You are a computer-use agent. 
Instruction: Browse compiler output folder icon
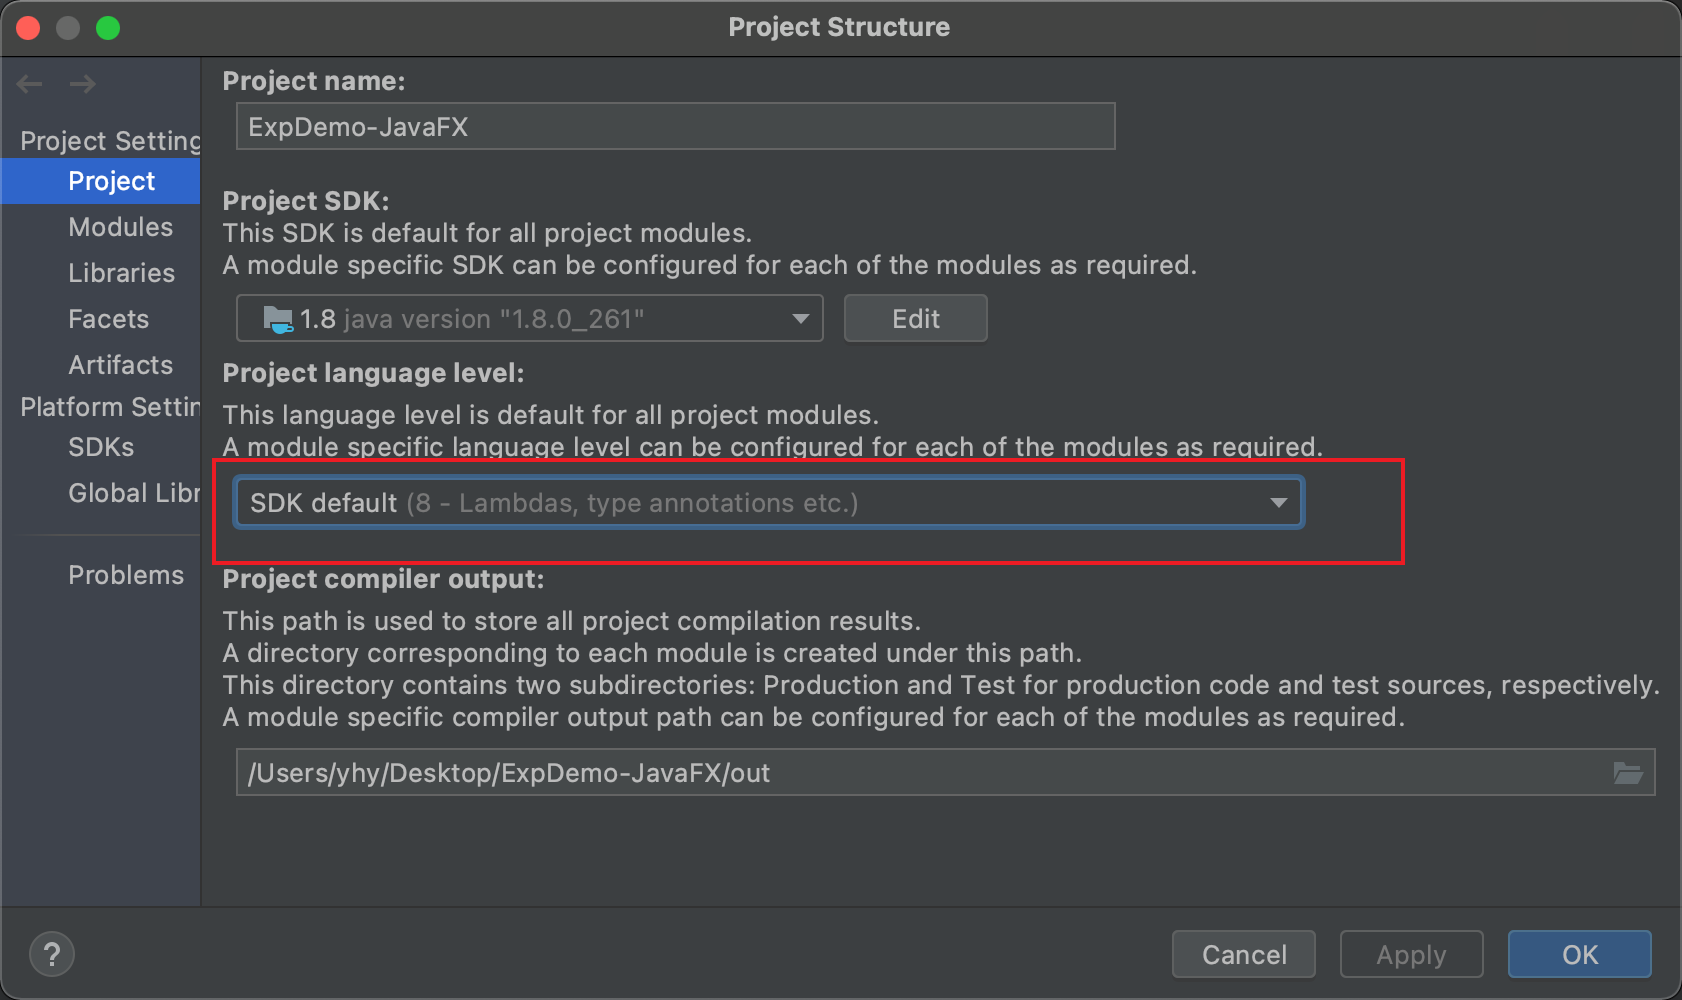1628,773
